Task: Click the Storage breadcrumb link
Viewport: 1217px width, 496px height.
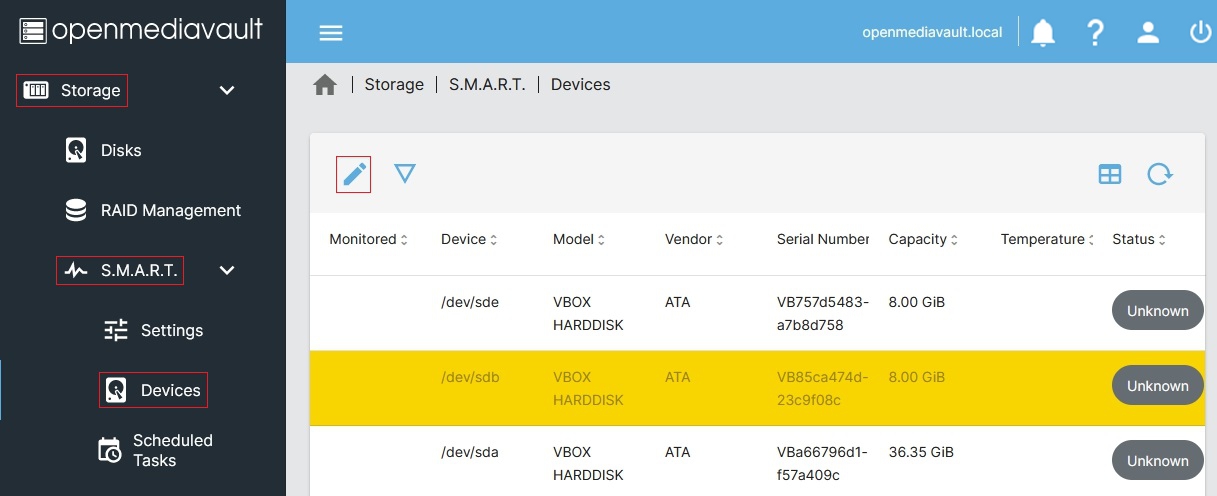Action: coord(394,85)
